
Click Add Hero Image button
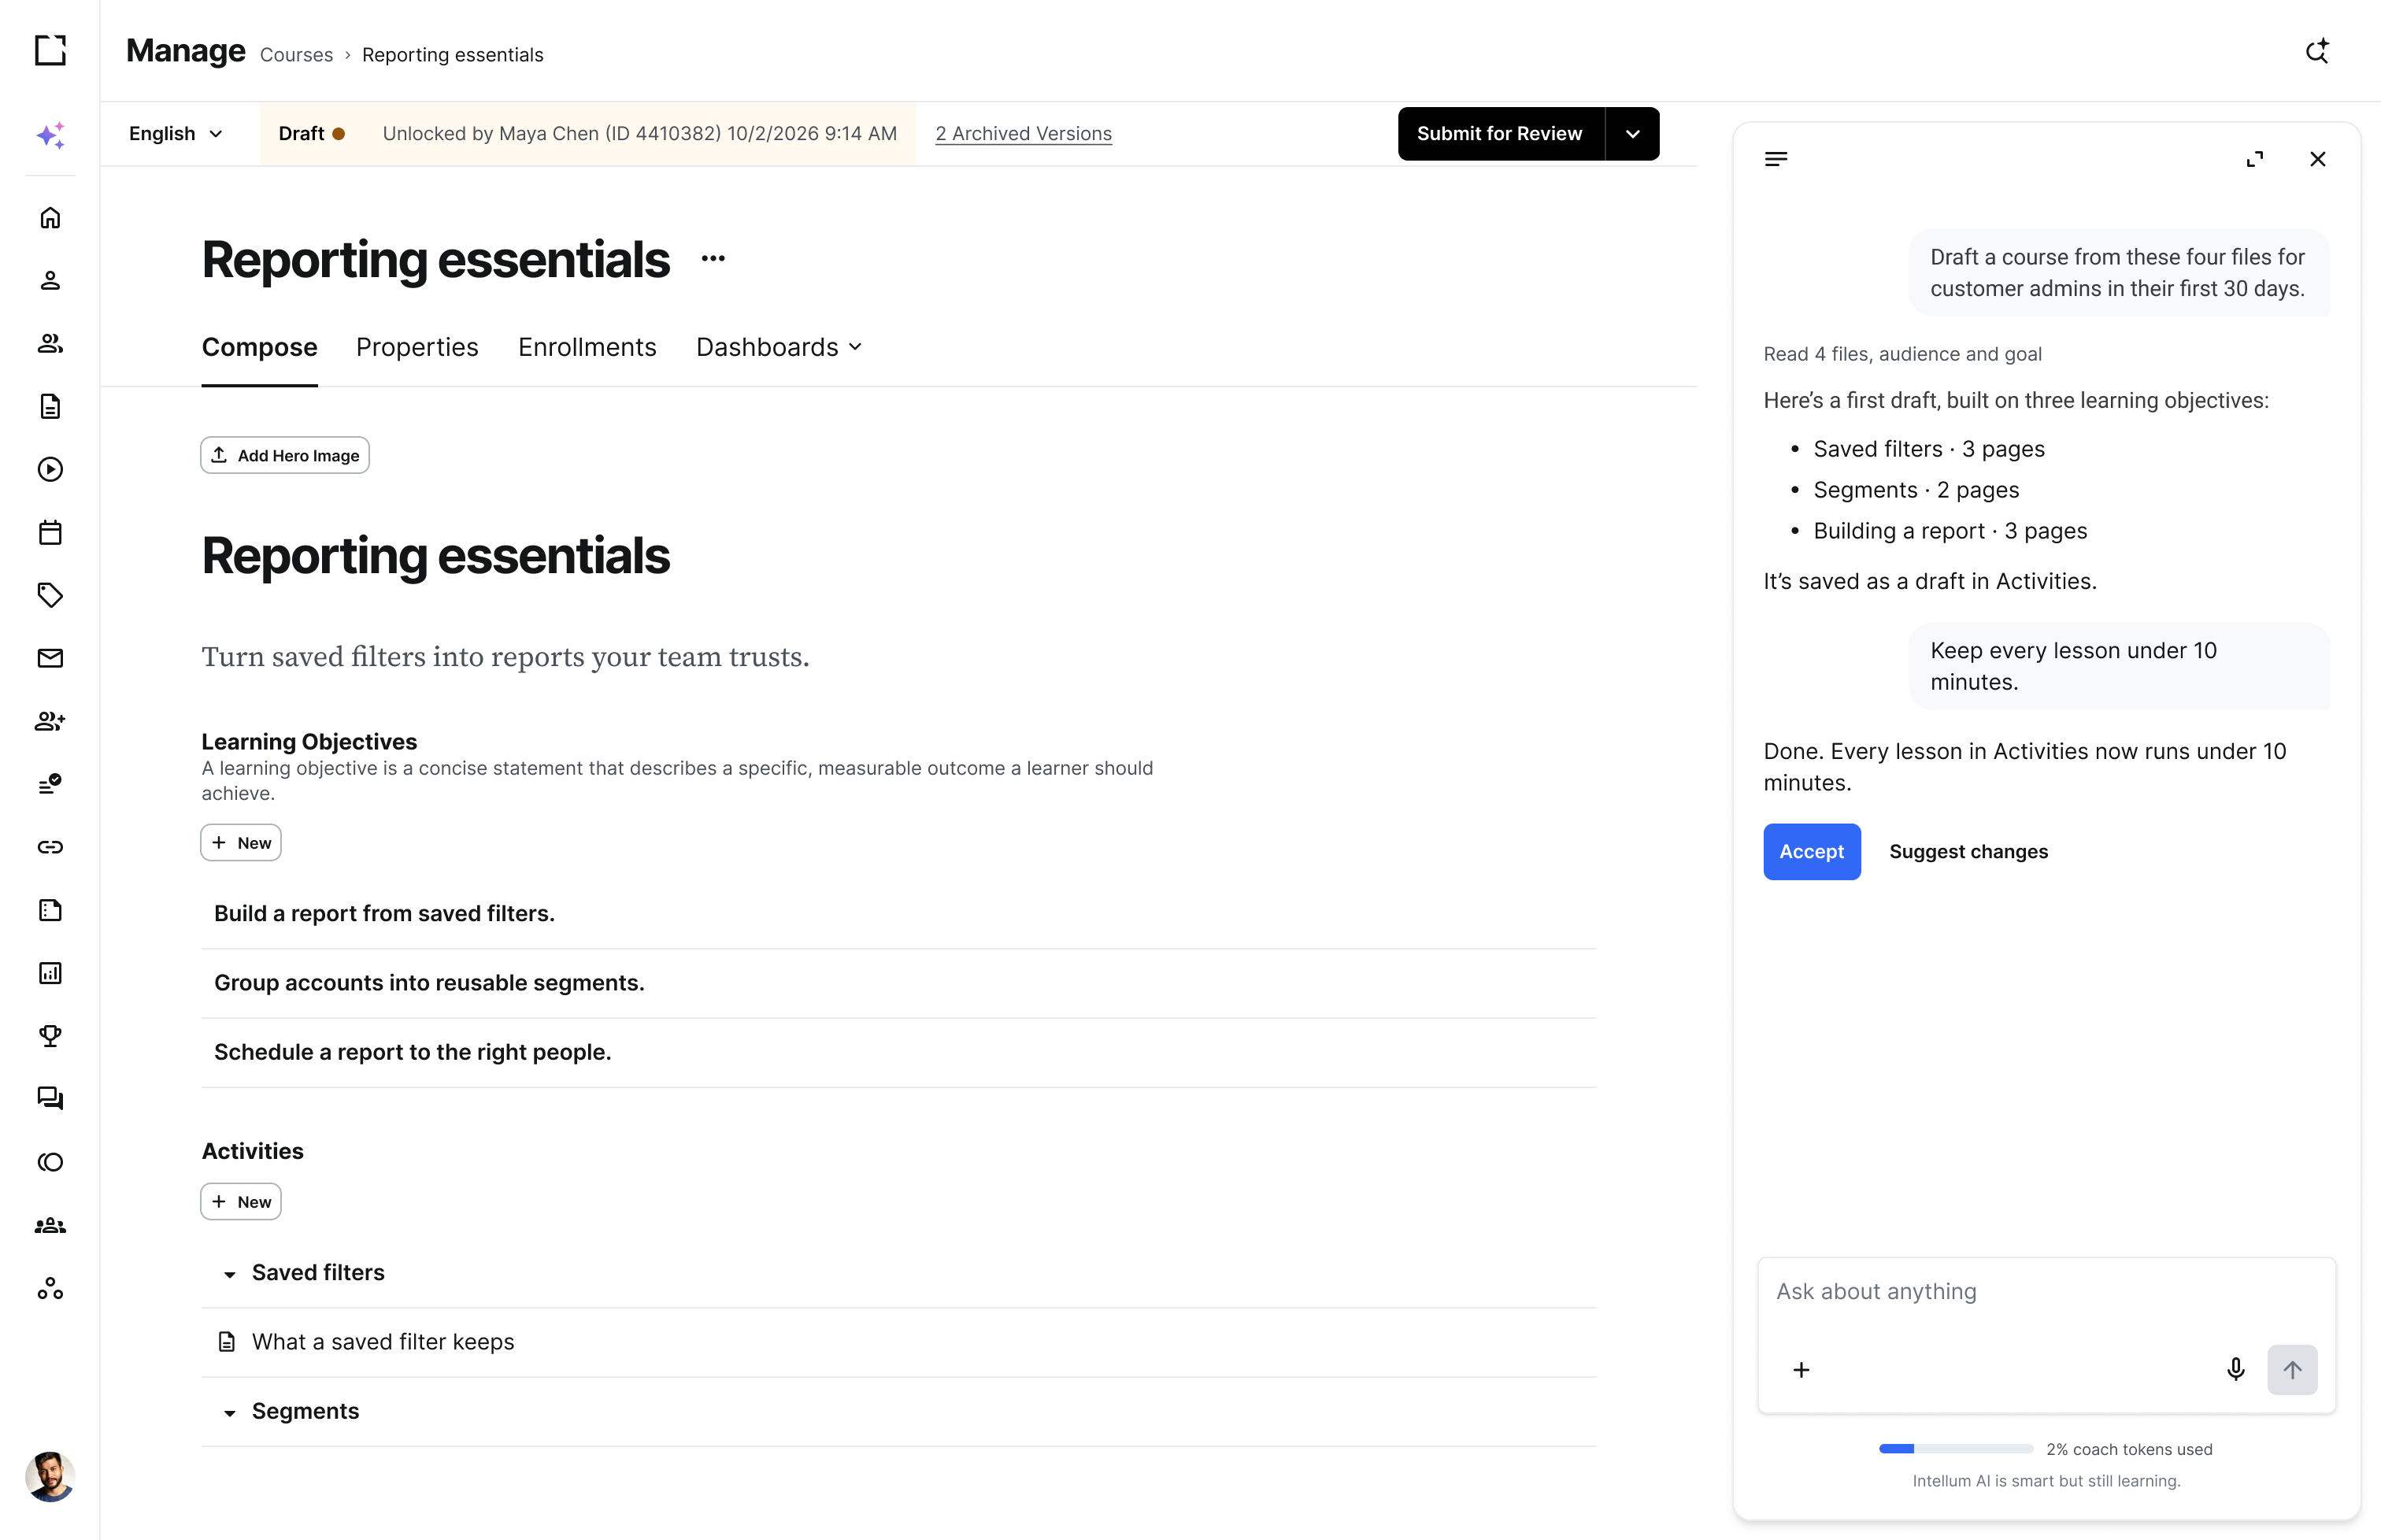(285, 455)
